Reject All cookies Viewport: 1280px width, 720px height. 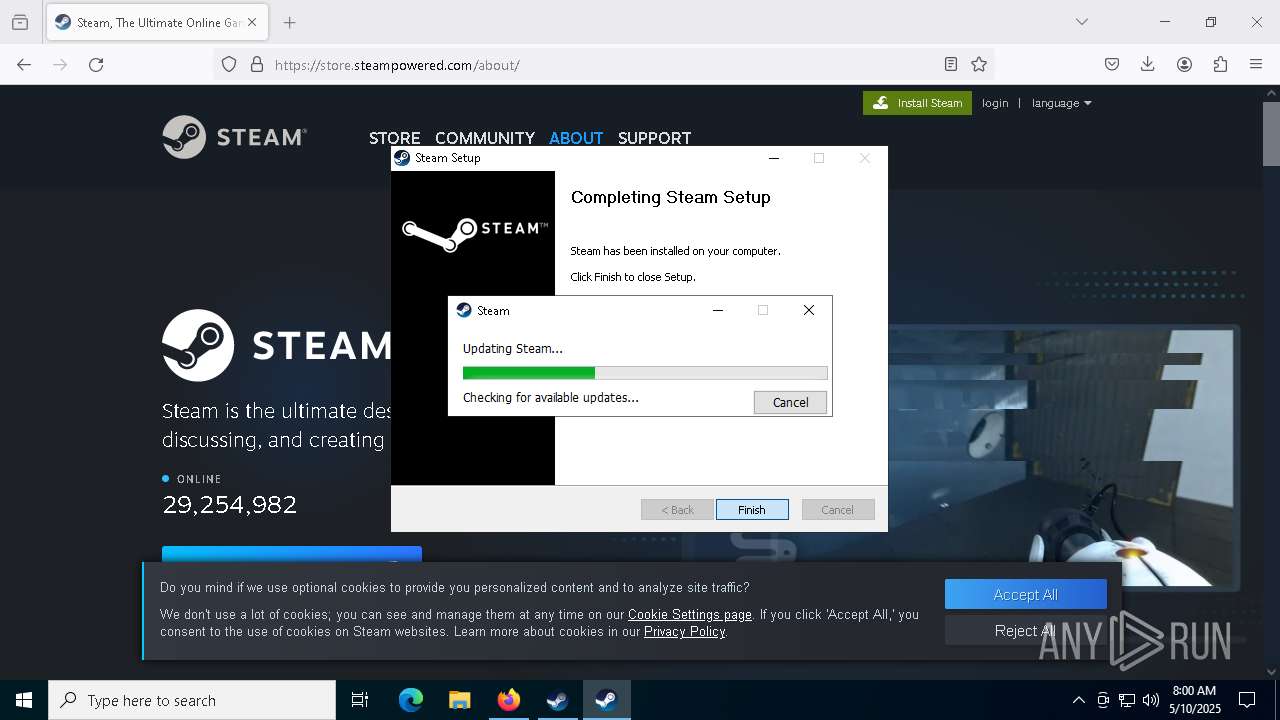coord(1025,630)
